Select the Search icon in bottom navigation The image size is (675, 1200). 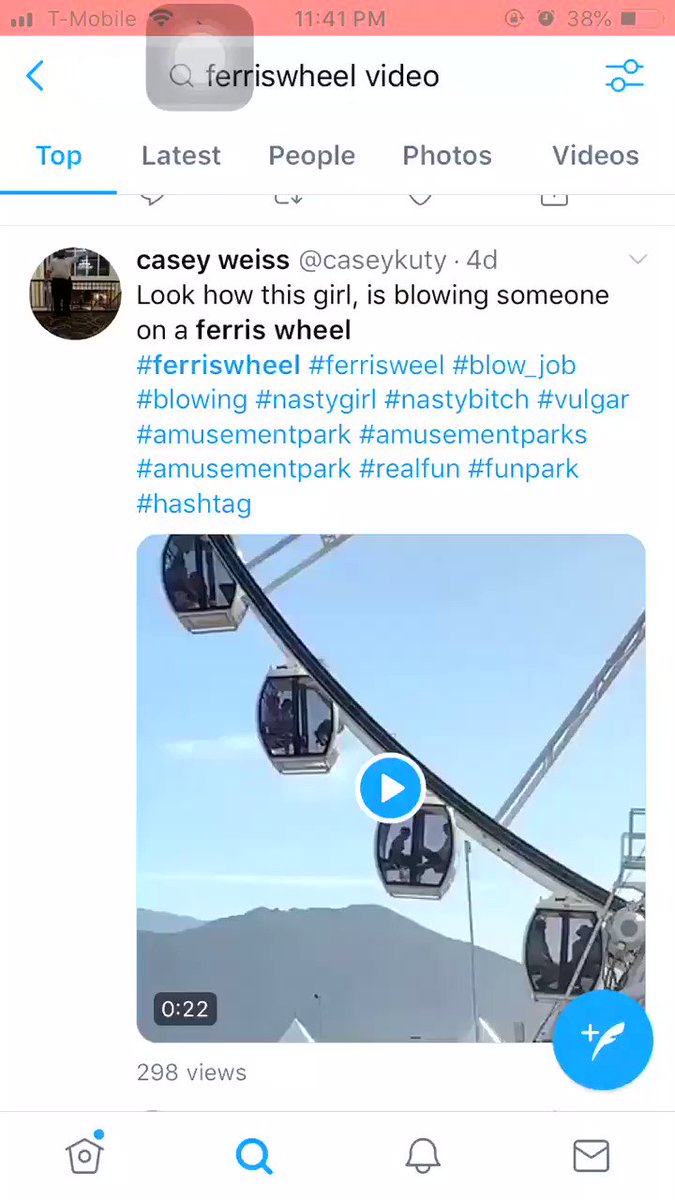[x=253, y=1155]
